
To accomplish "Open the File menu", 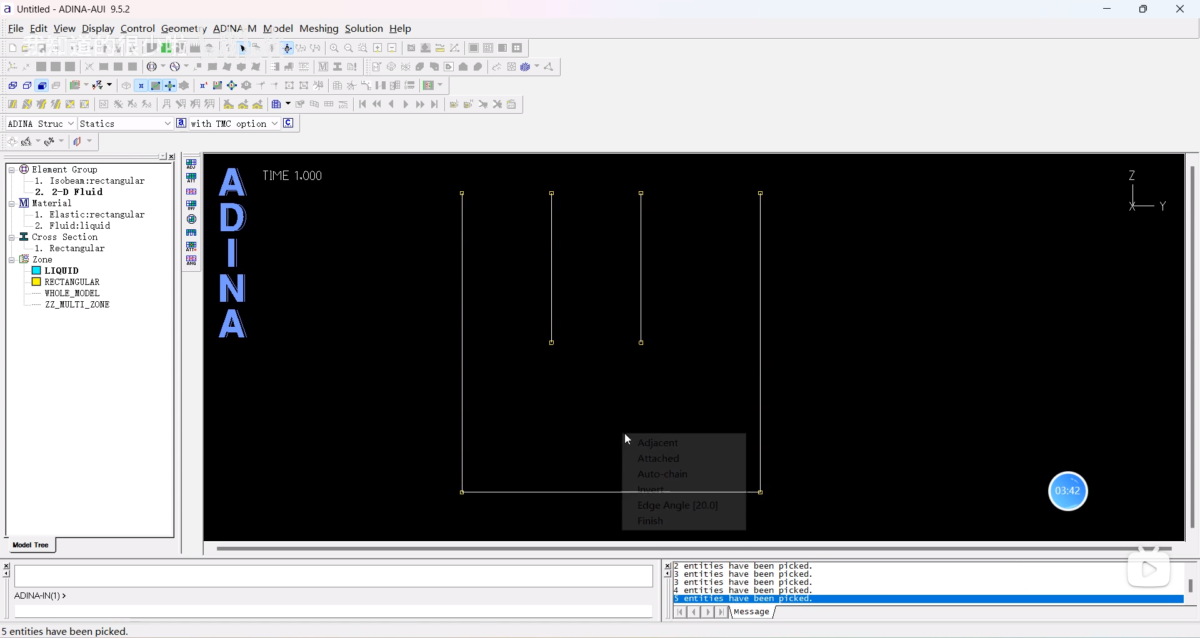I will 15,28.
